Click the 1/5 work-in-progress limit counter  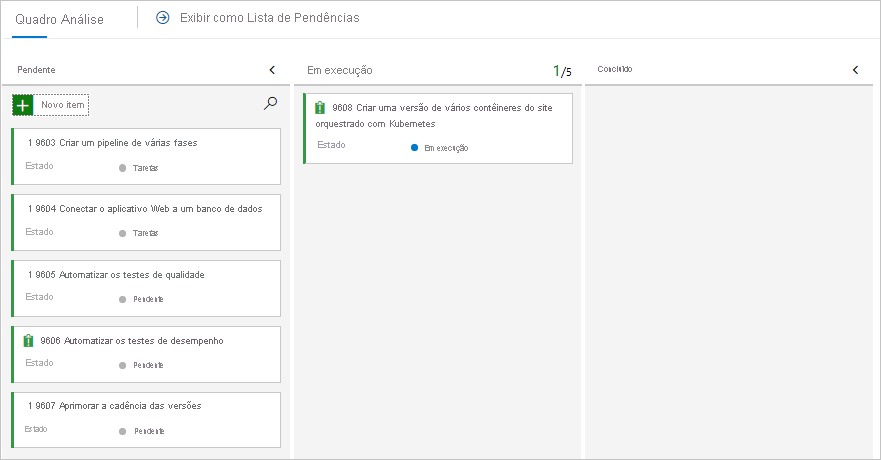(x=562, y=71)
